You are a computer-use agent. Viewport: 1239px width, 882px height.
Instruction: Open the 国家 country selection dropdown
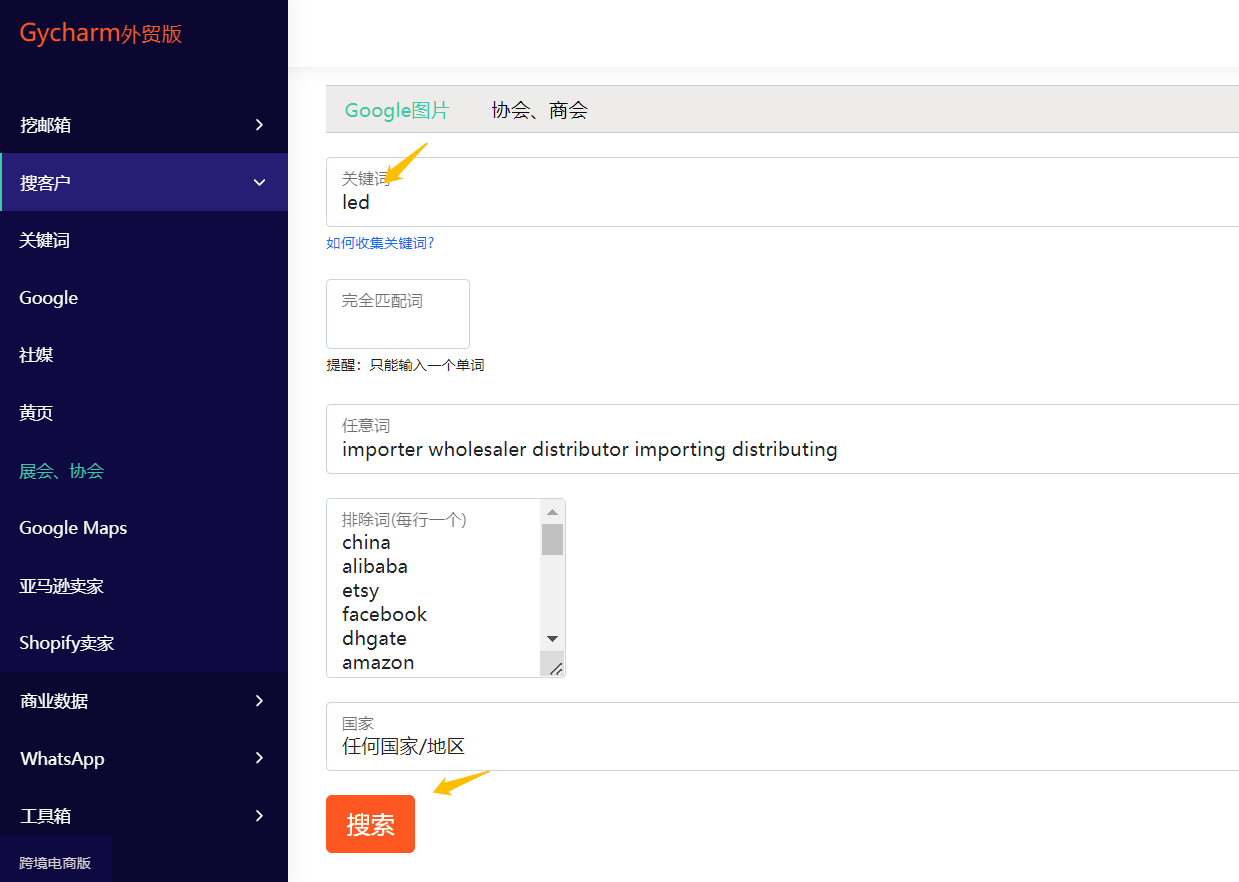coord(780,746)
